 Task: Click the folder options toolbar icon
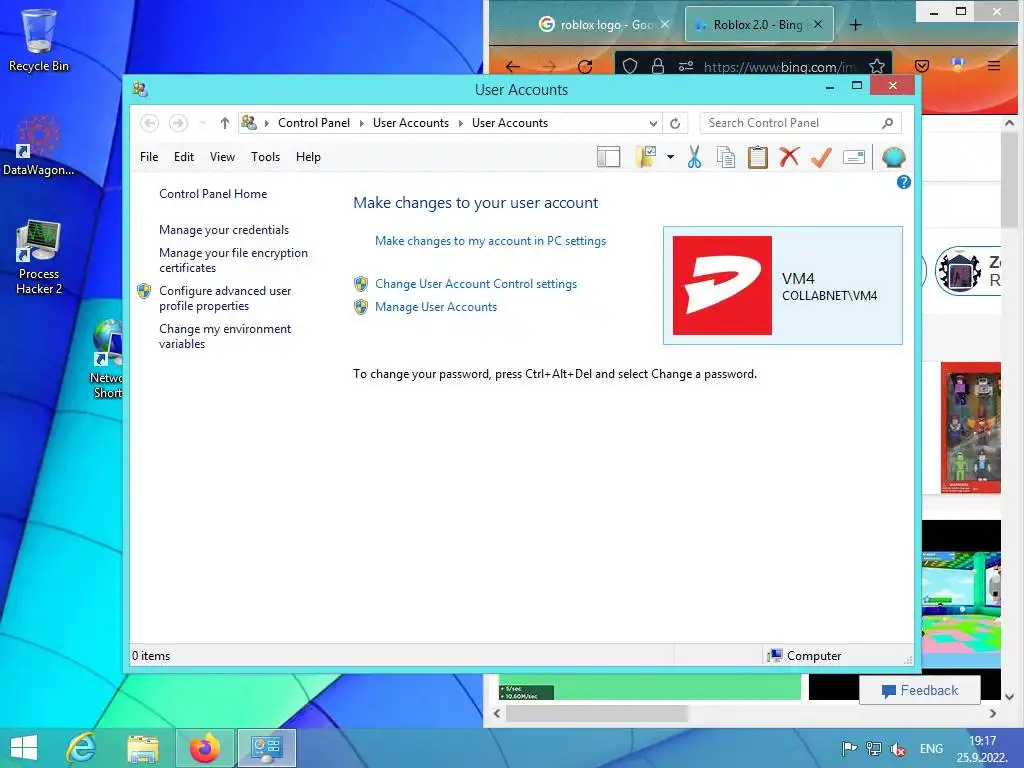(x=645, y=157)
